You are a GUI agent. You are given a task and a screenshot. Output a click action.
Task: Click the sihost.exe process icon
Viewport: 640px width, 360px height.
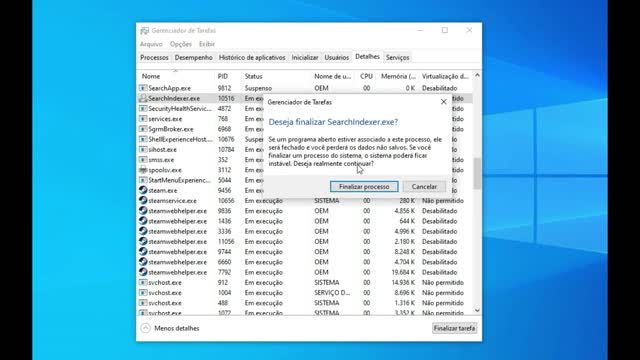pyautogui.click(x=143, y=149)
